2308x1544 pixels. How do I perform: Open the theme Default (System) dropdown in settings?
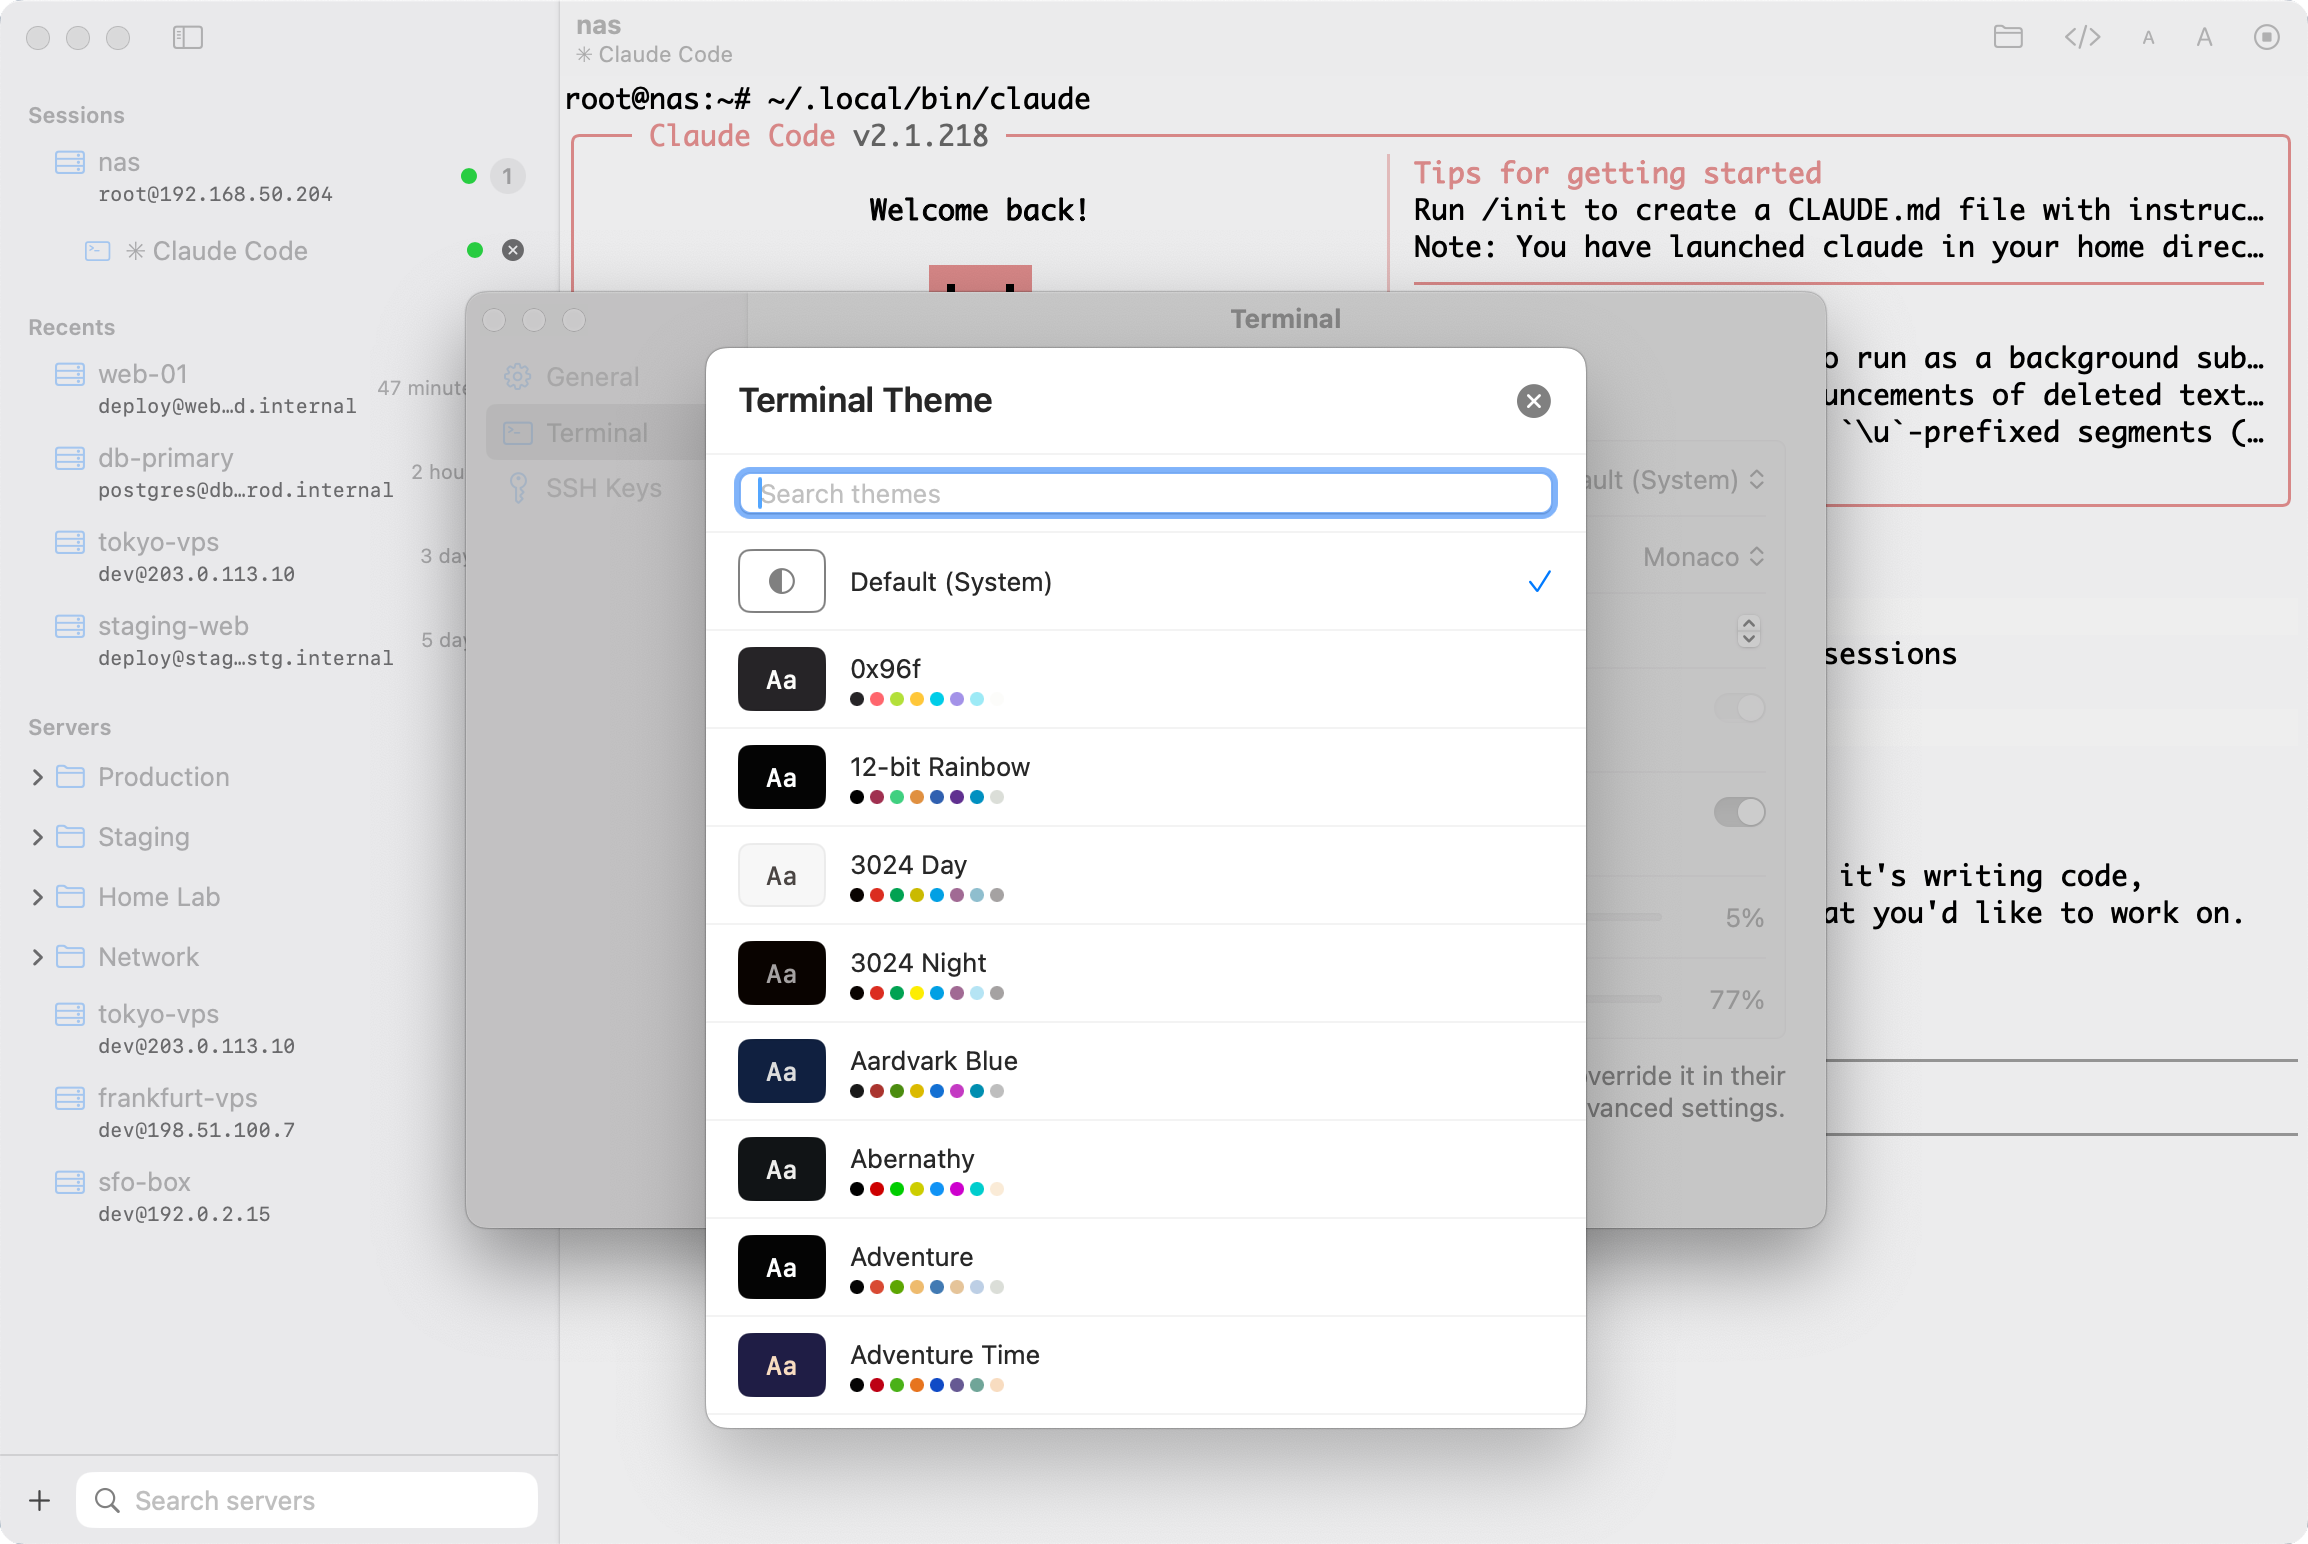(1678, 480)
